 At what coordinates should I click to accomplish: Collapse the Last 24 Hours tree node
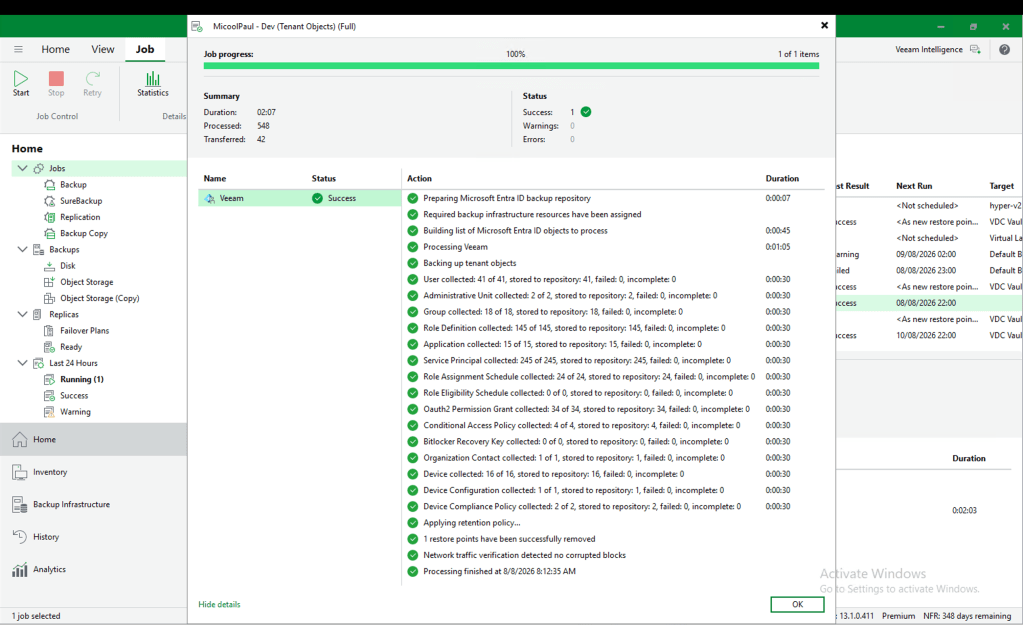pyautogui.click(x=22, y=363)
